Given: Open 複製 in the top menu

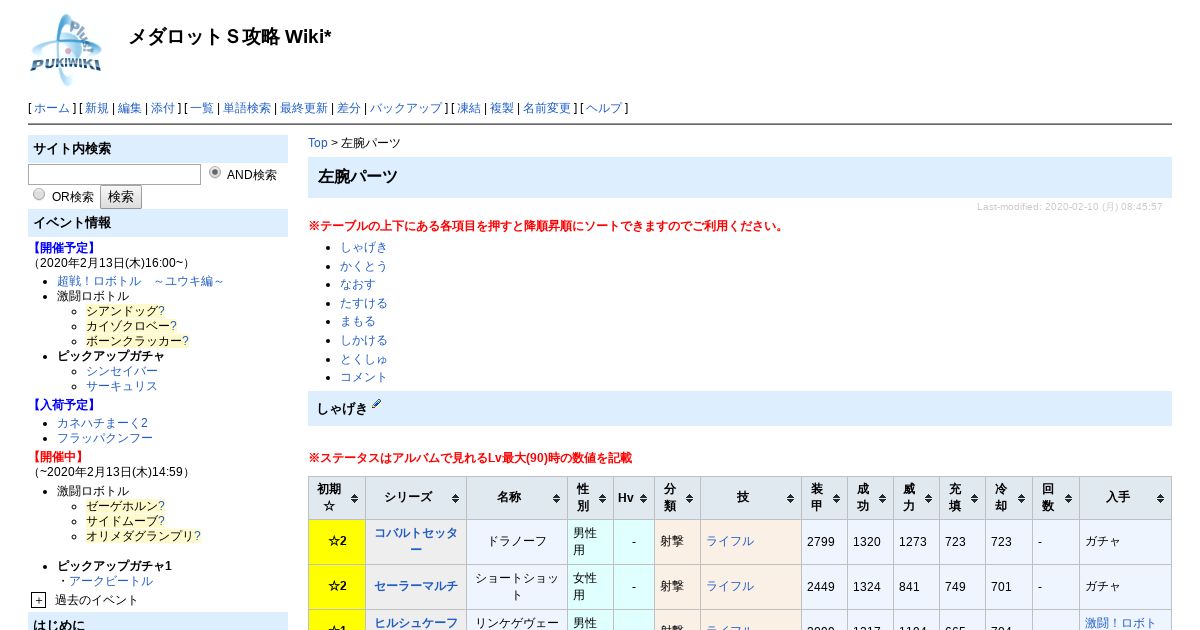Looking at the screenshot, I should tap(502, 108).
